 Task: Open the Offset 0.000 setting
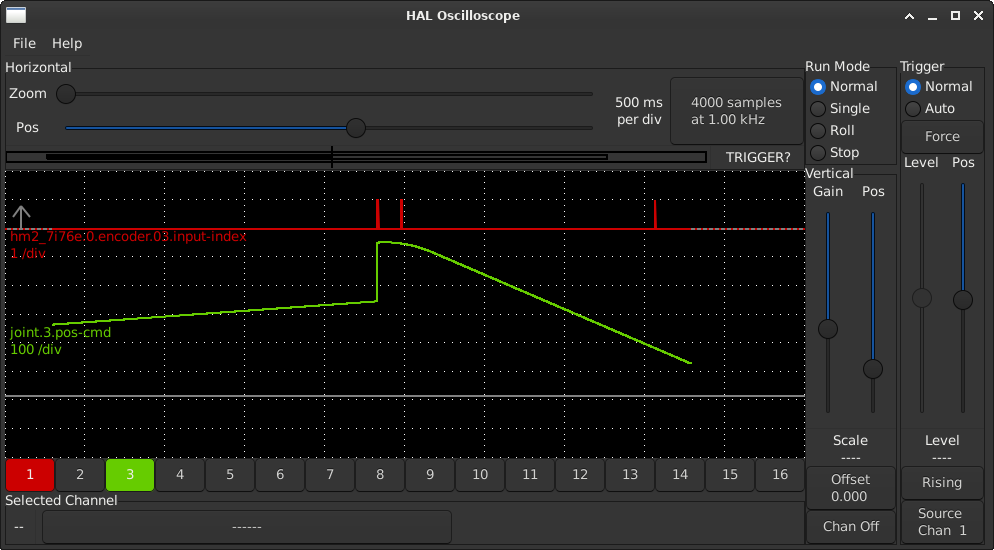tap(849, 488)
